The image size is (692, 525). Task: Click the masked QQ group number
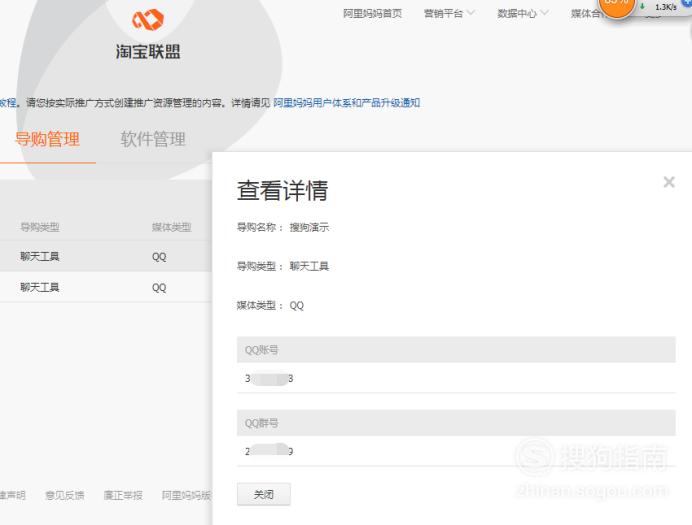coord(269,450)
